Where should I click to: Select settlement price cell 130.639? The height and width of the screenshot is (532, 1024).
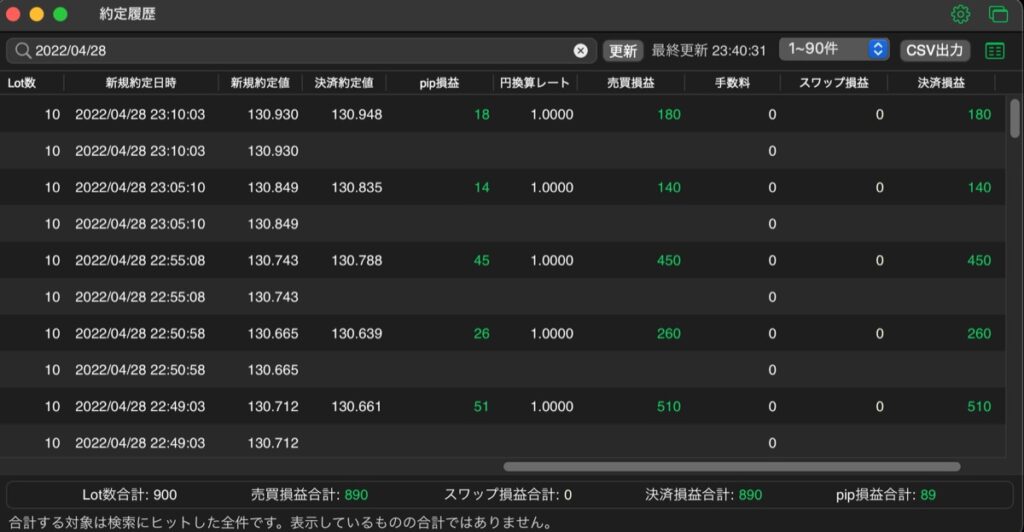pos(357,334)
